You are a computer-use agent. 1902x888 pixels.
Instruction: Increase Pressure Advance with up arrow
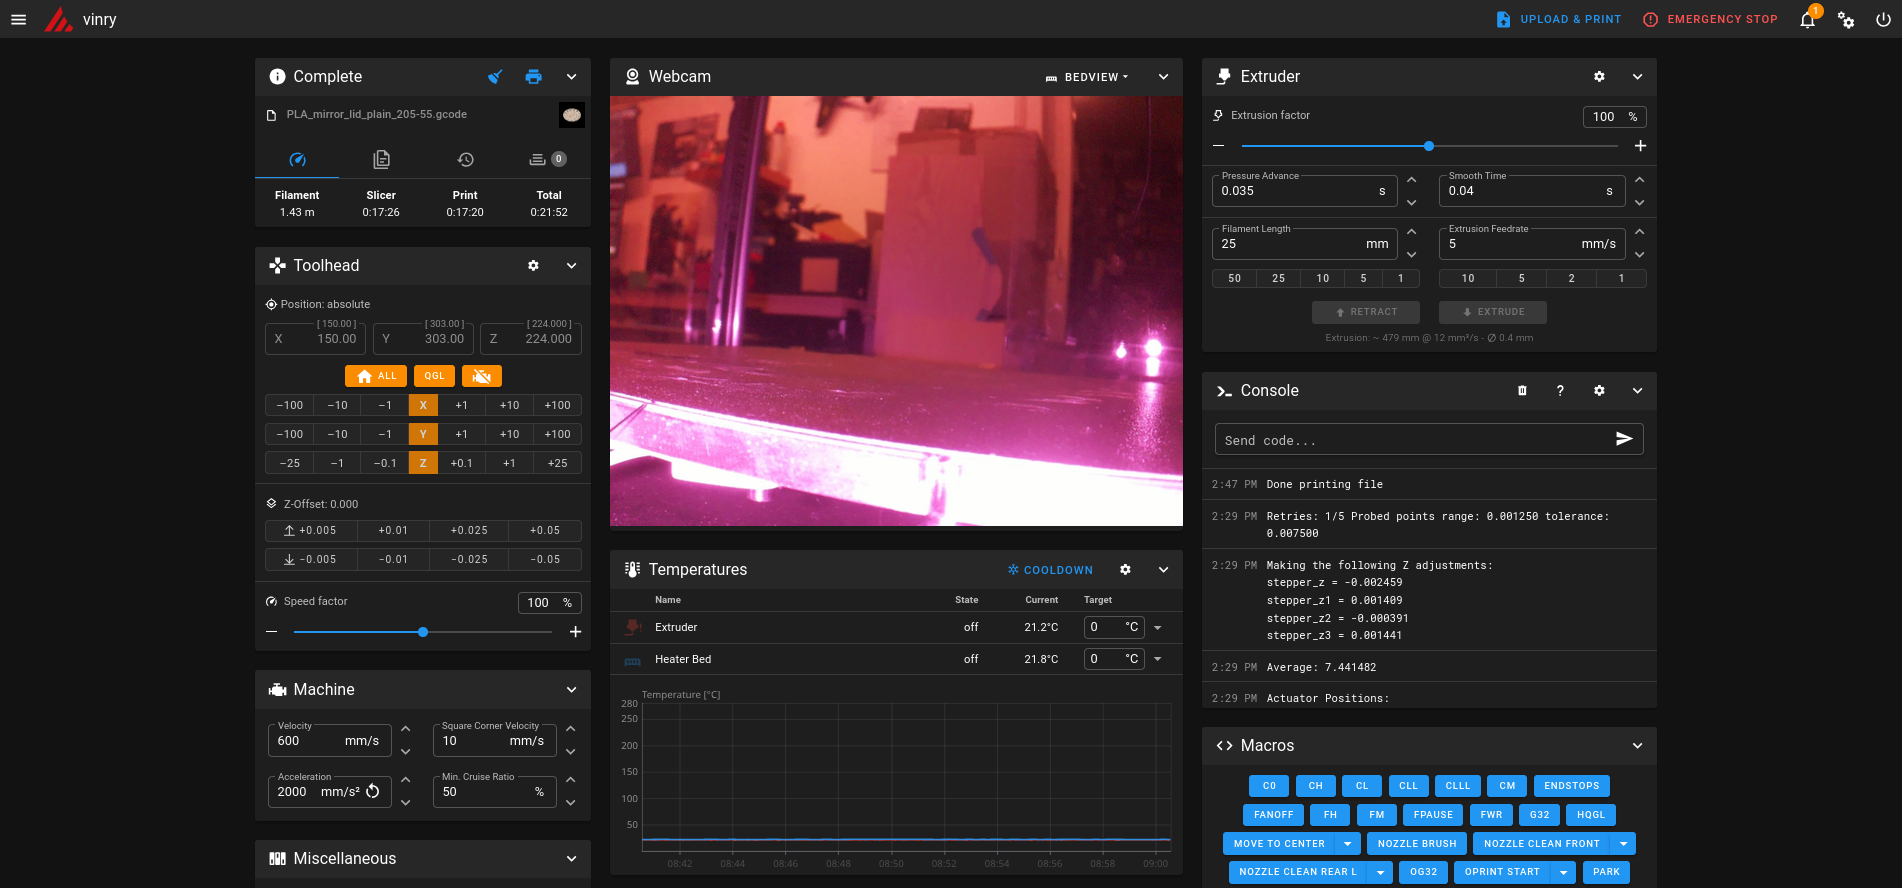coord(1411,180)
